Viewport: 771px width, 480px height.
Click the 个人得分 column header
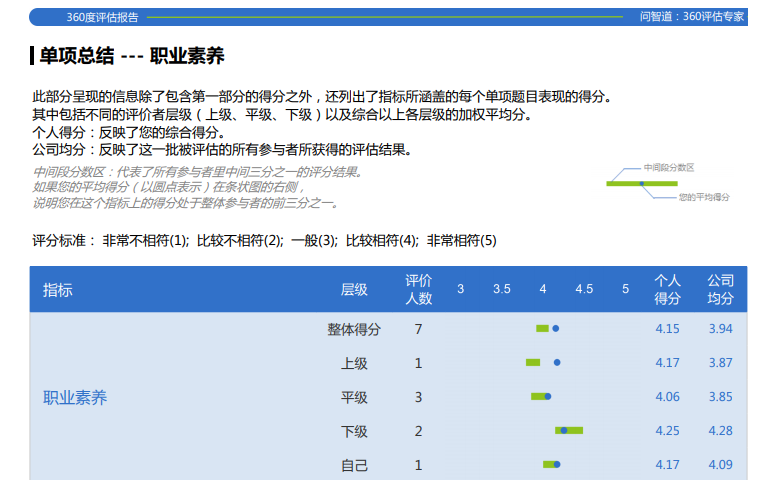tap(667, 290)
